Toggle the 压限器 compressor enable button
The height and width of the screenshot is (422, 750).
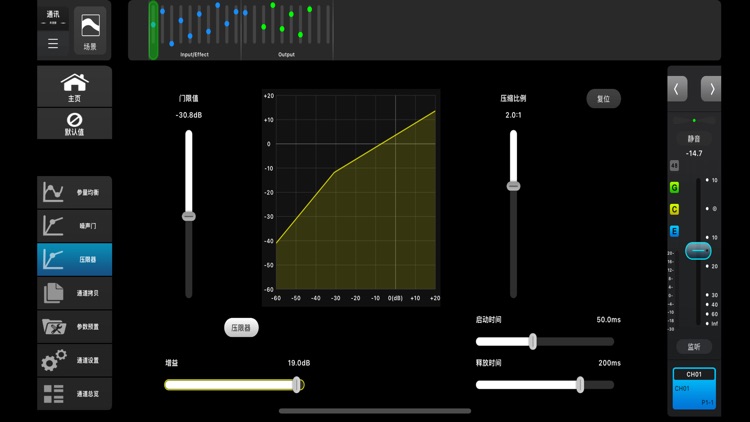(241, 328)
